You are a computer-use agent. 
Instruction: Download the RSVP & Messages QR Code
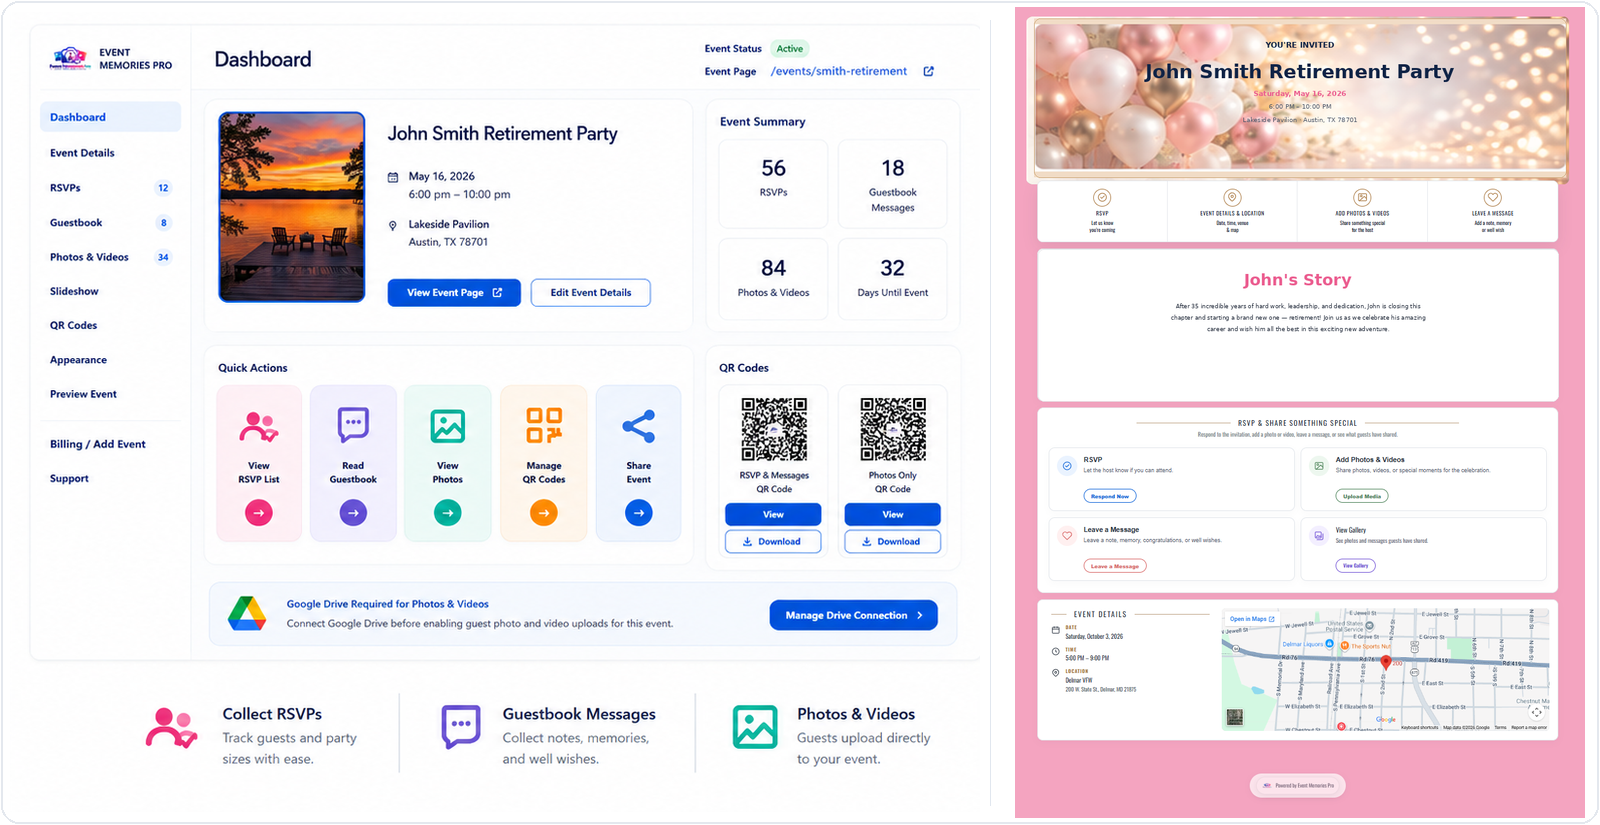coord(773,541)
